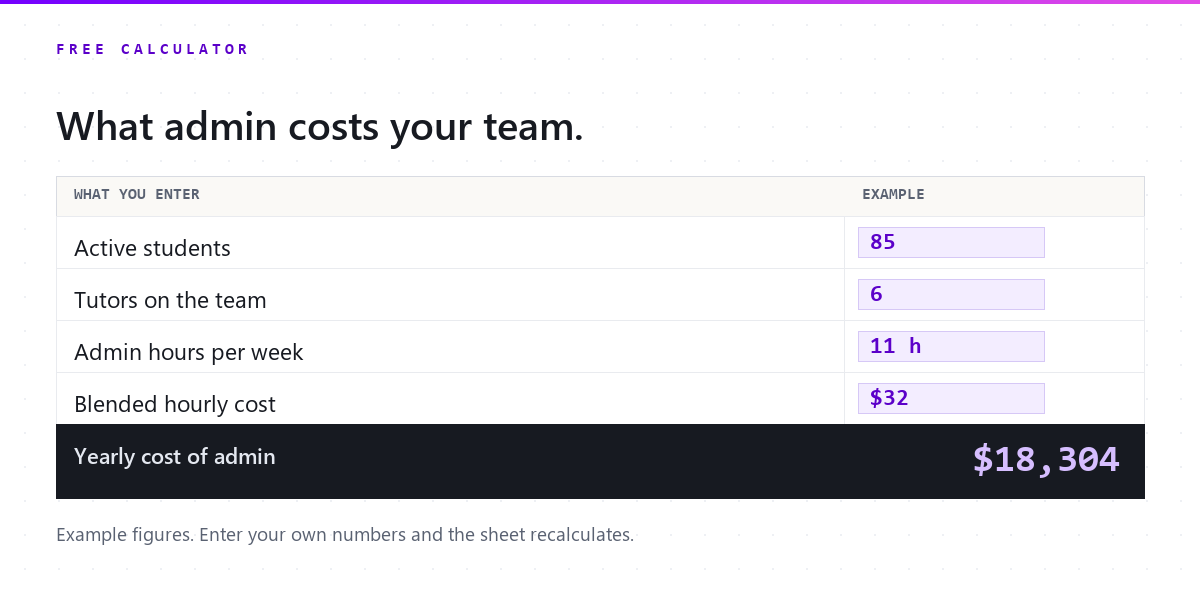Viewport: 1200px width, 594px height.
Task: Click the "Admin hours per week" label
Action: point(188,352)
